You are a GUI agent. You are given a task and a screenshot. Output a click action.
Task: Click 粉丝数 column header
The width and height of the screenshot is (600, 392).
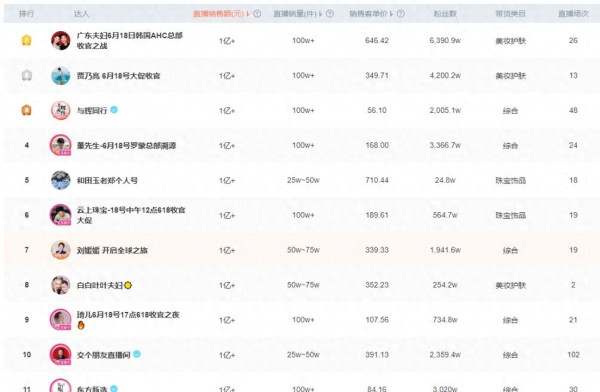pyautogui.click(x=445, y=14)
